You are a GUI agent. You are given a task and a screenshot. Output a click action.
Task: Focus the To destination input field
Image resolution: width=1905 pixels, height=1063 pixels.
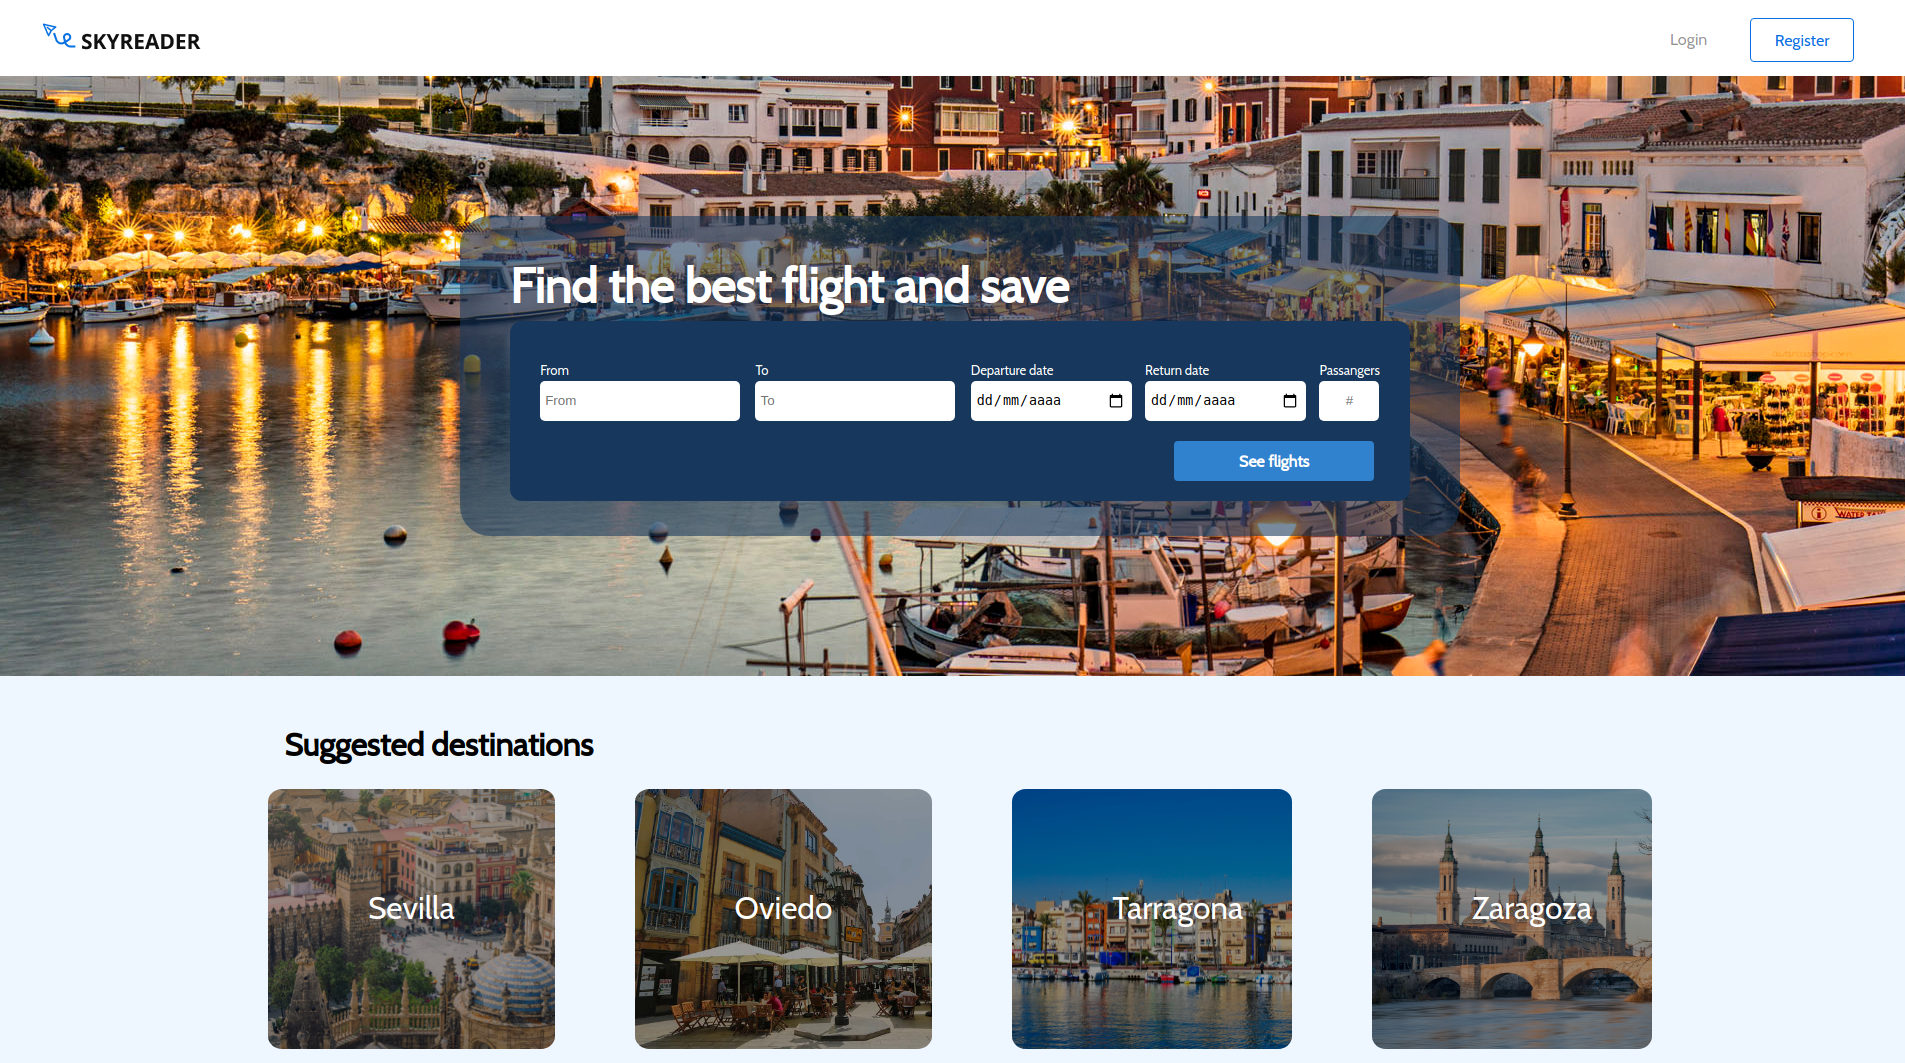[x=855, y=401]
